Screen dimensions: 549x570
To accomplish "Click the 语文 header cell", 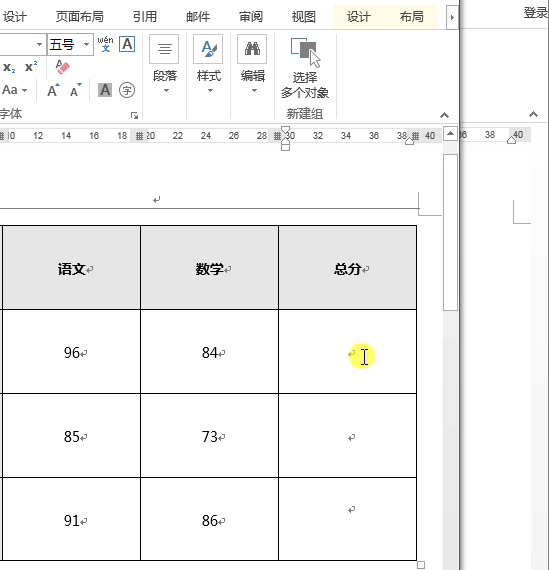I will tap(71, 268).
